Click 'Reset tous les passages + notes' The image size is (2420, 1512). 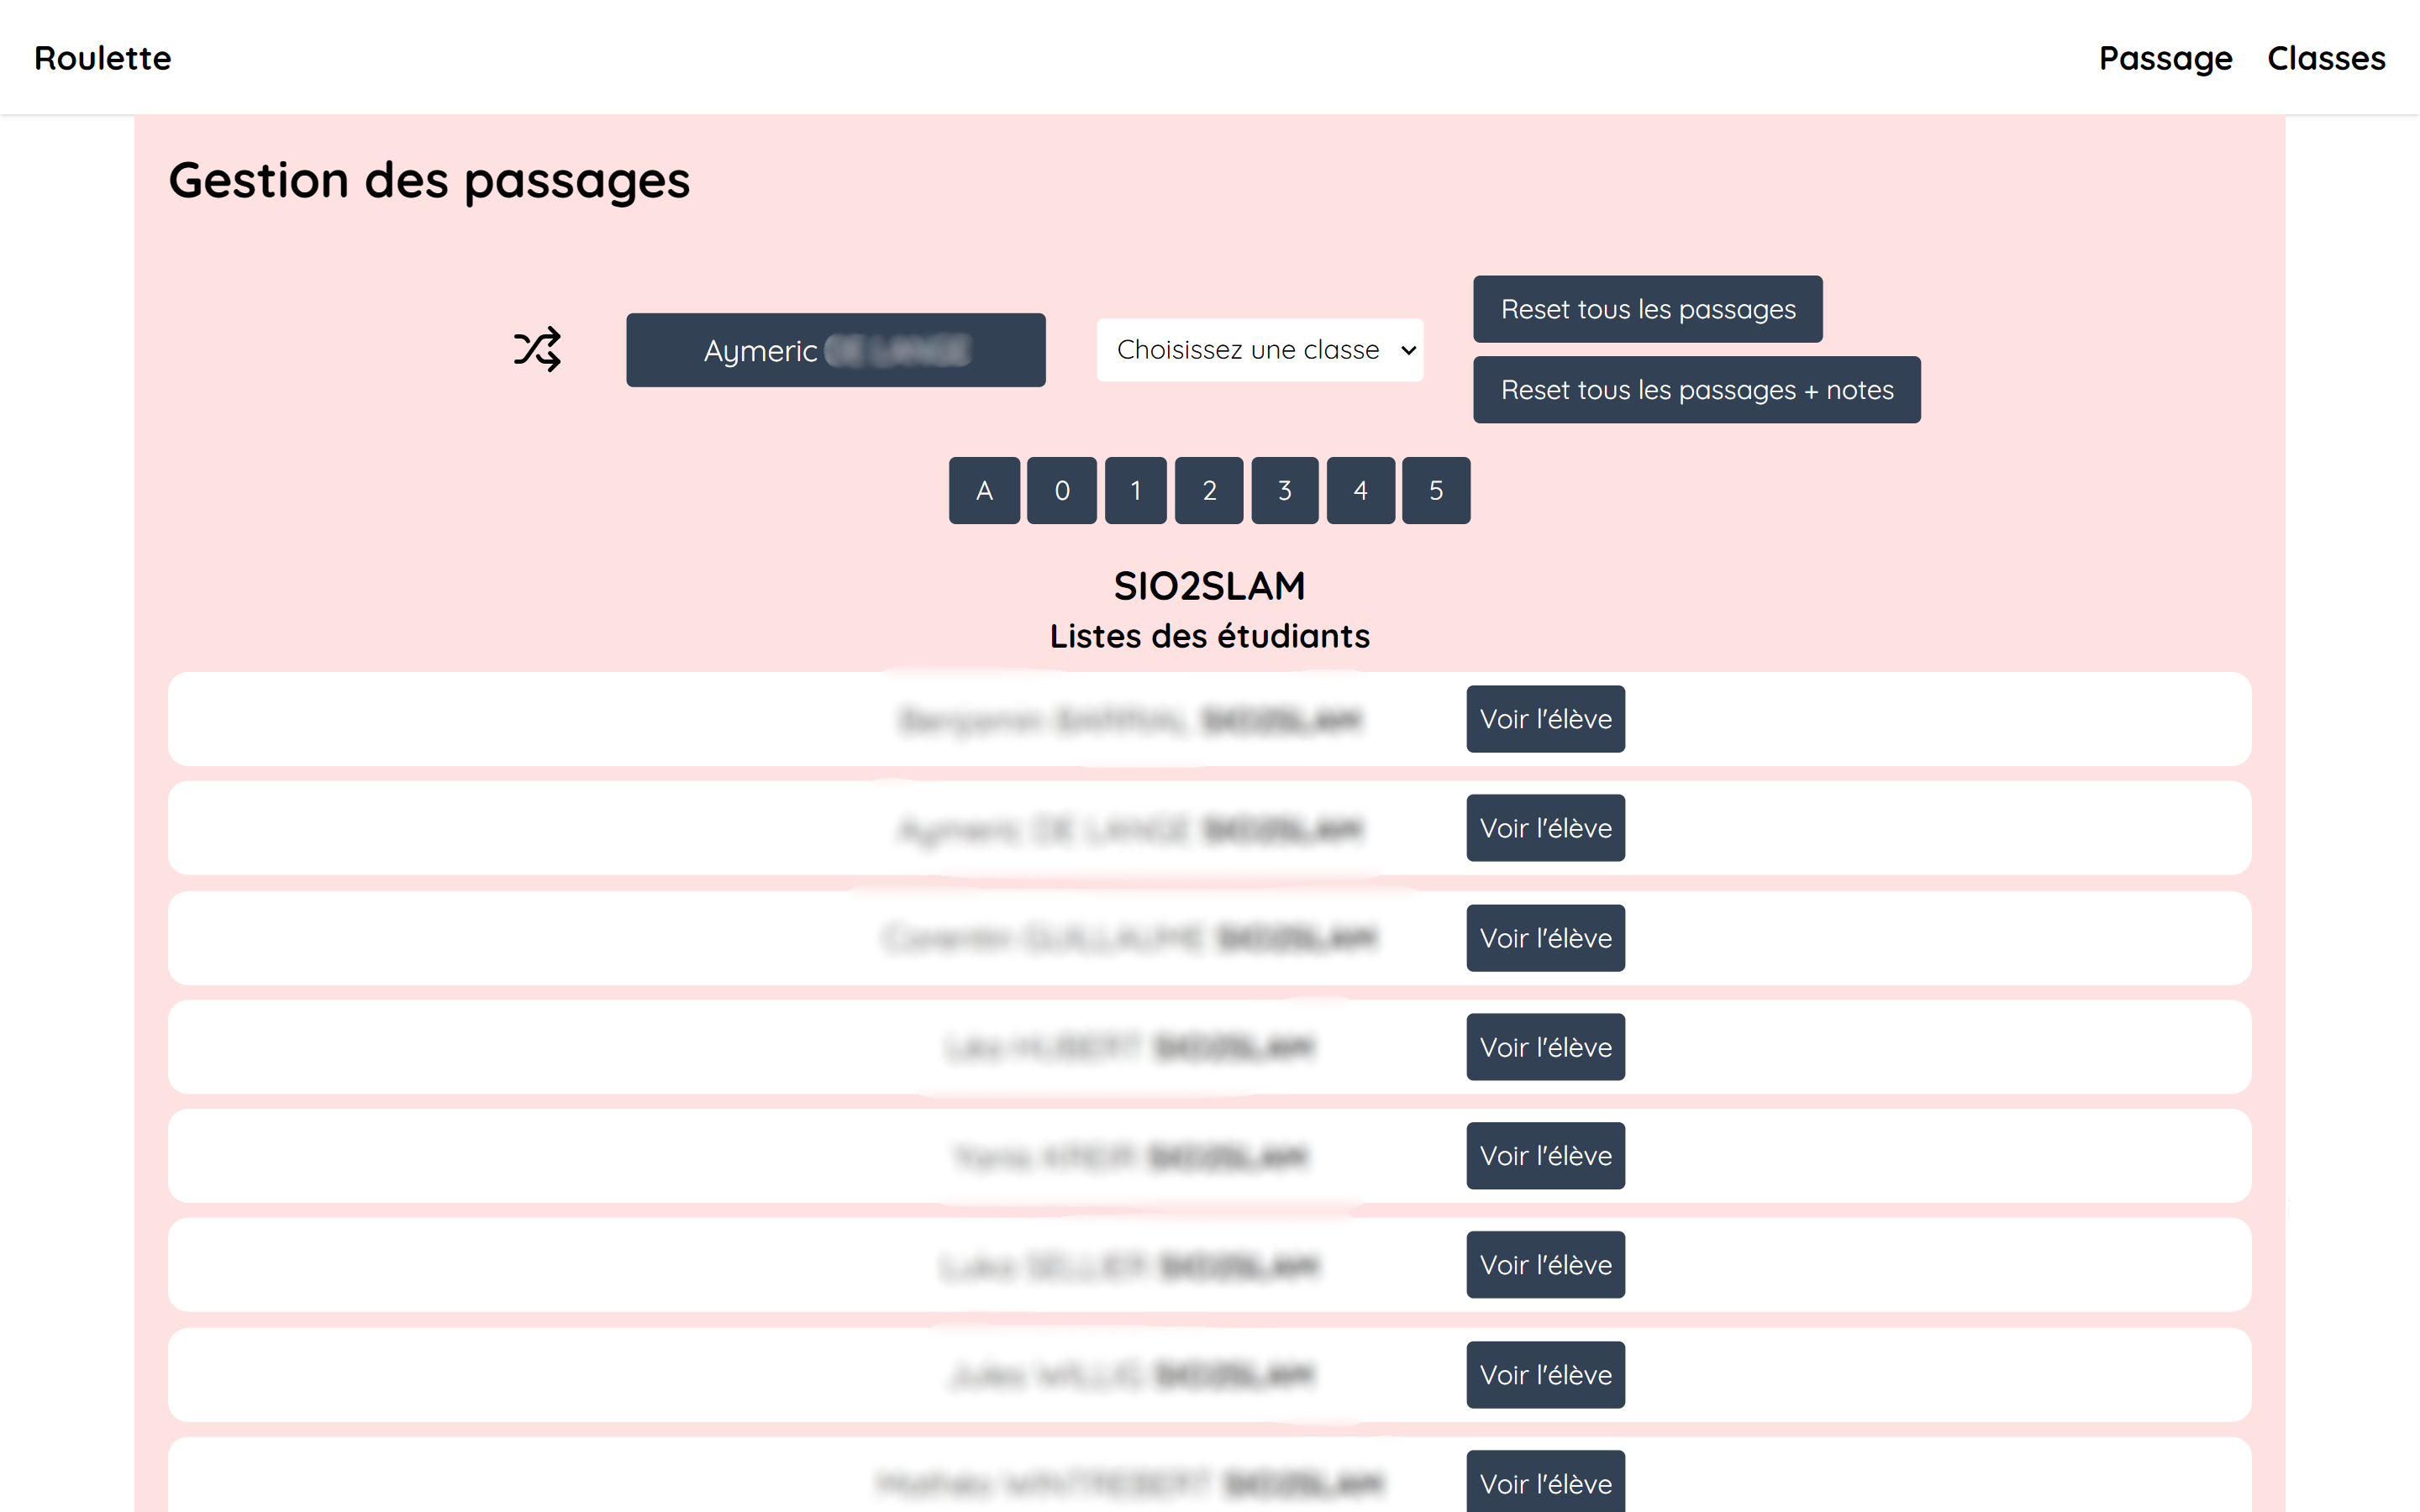pos(1696,389)
